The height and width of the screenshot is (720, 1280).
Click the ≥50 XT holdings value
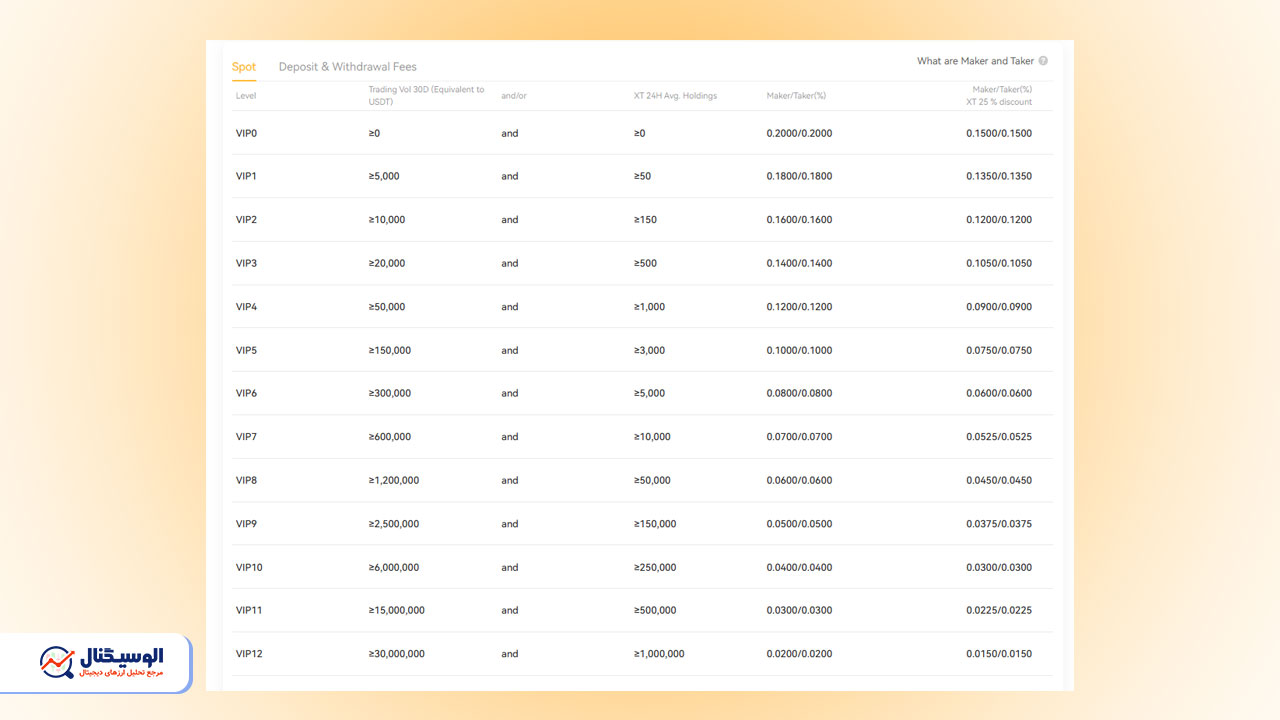(x=642, y=176)
